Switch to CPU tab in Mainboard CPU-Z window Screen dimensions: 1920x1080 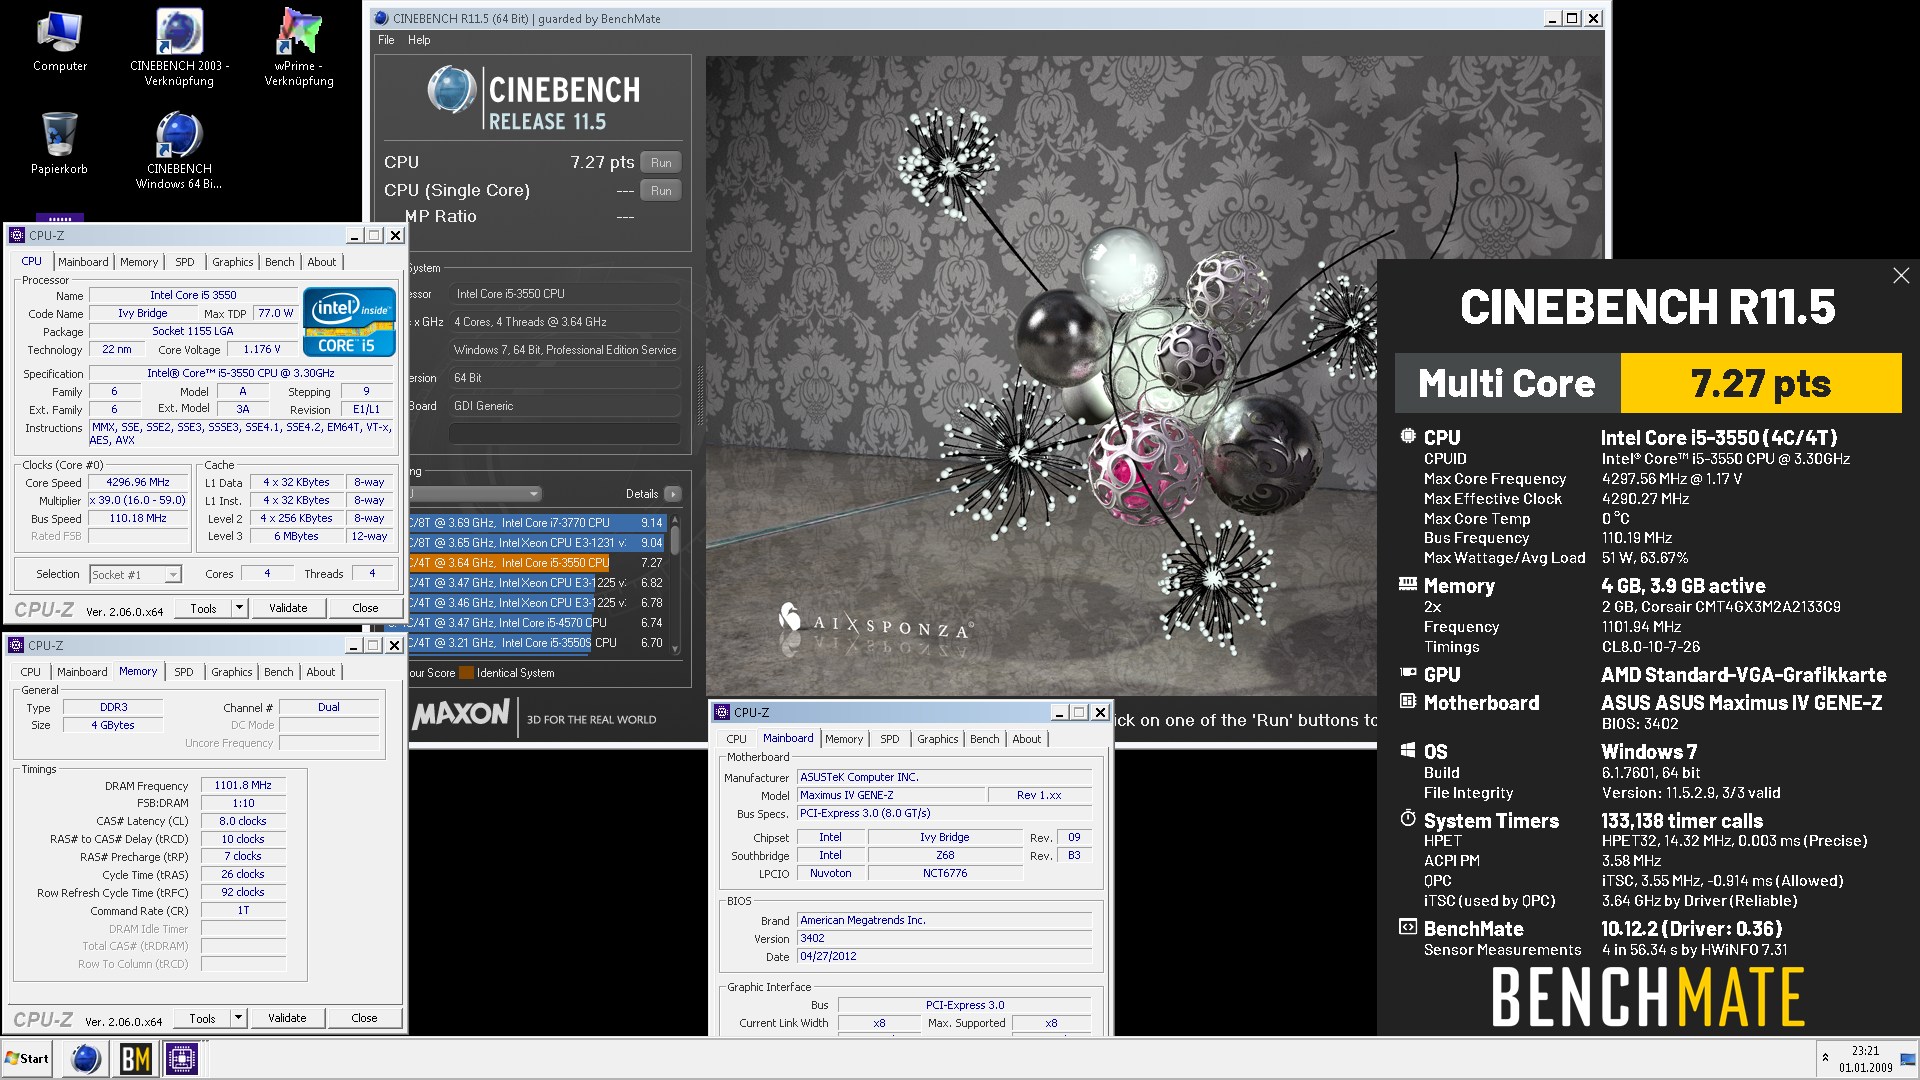737,739
